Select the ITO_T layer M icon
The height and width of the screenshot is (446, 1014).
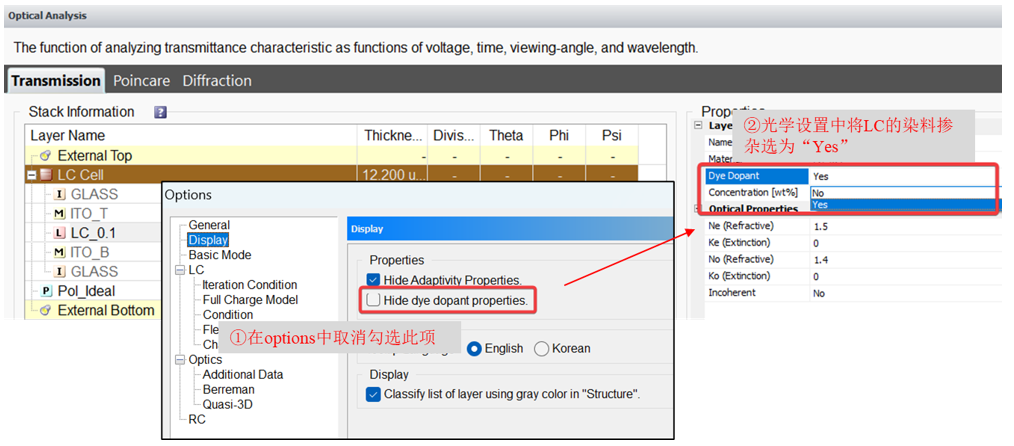pos(59,214)
